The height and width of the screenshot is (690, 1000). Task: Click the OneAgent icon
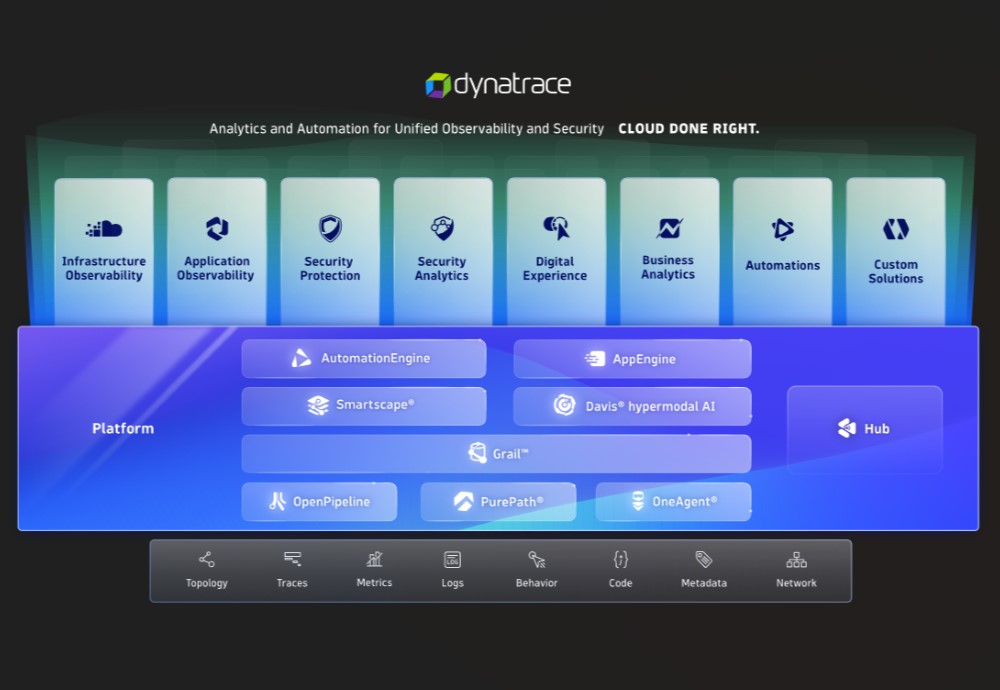coord(638,501)
